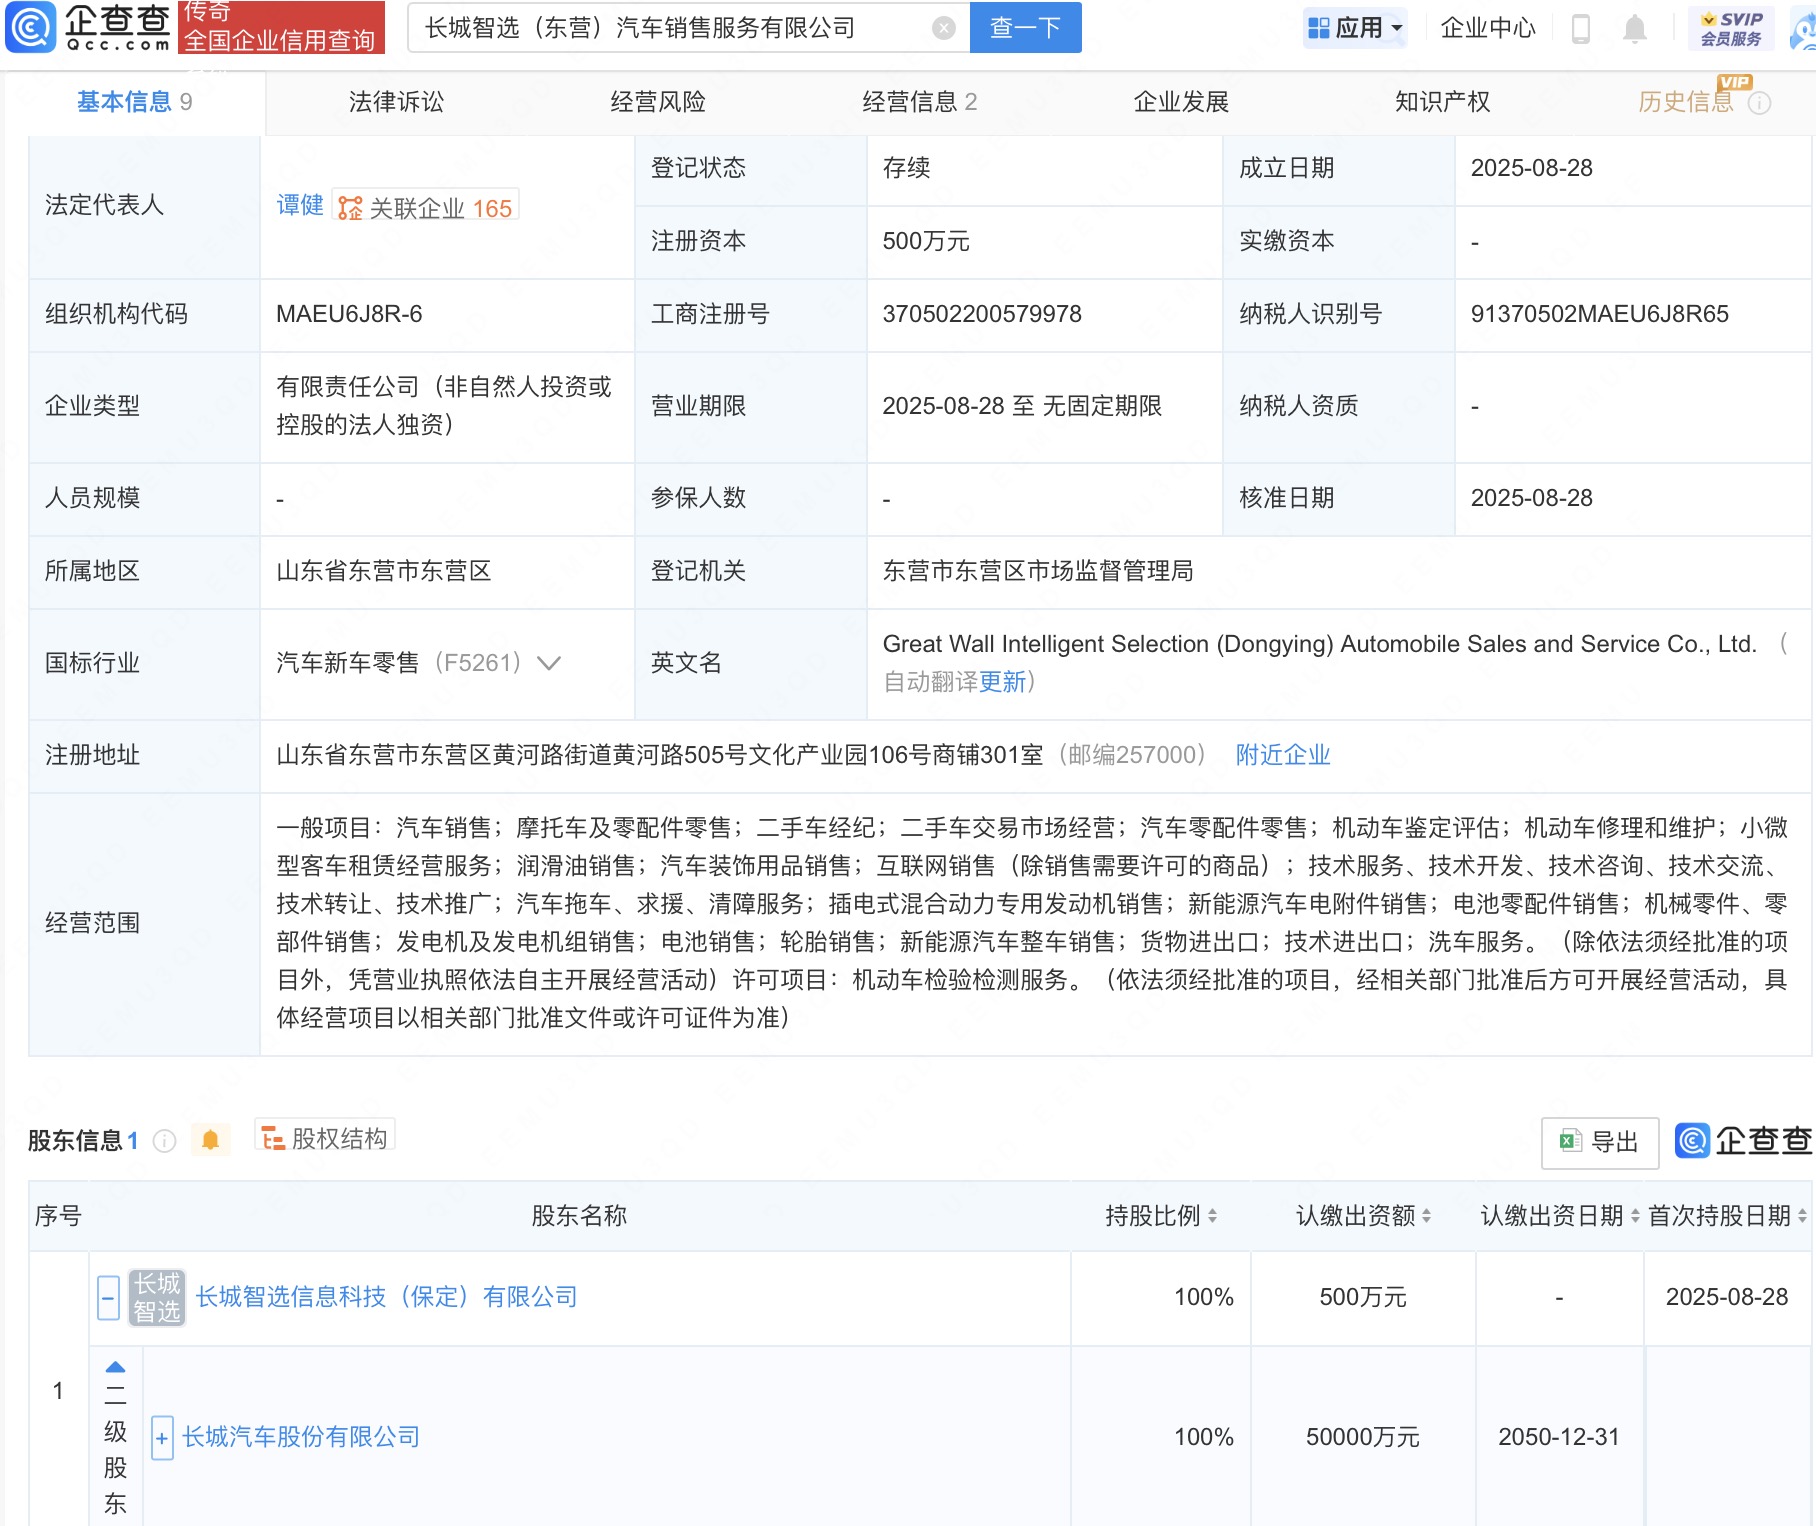The height and width of the screenshot is (1526, 1816).
Task: Expand the 汽车新车零售 industry chevron
Action: pos(549,663)
